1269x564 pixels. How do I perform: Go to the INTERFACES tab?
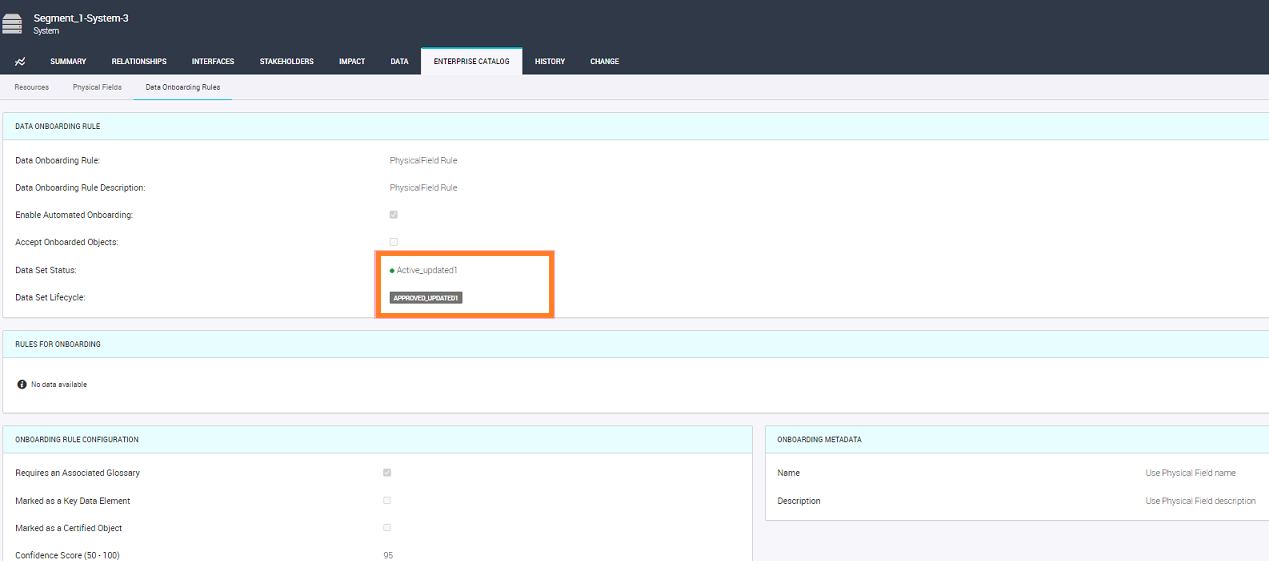(213, 62)
